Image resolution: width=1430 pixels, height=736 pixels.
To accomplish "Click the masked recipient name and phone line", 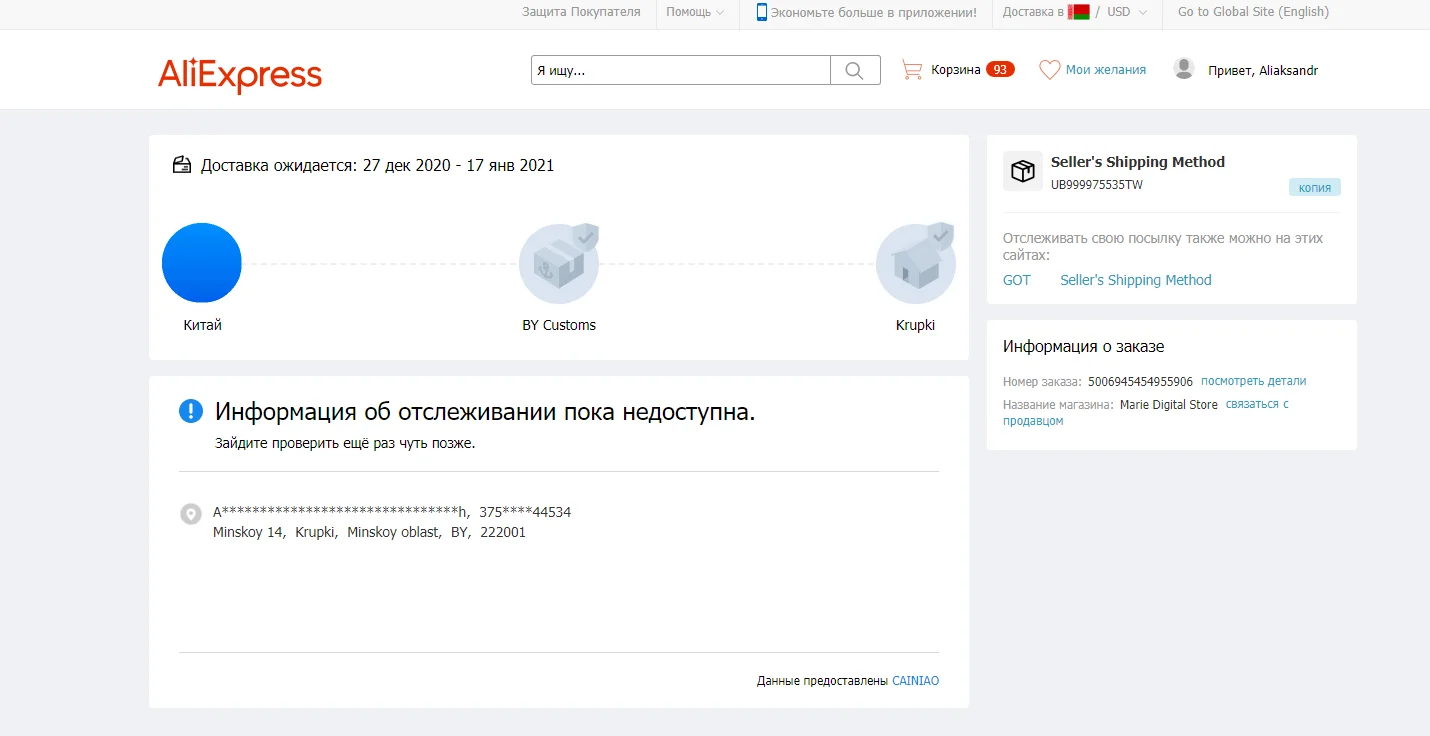I will pos(392,512).
